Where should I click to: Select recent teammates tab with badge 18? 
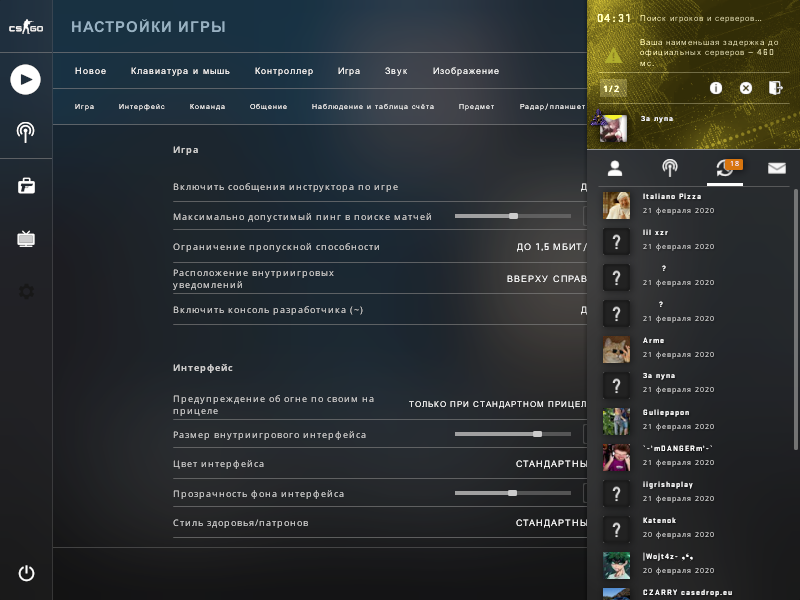point(725,168)
